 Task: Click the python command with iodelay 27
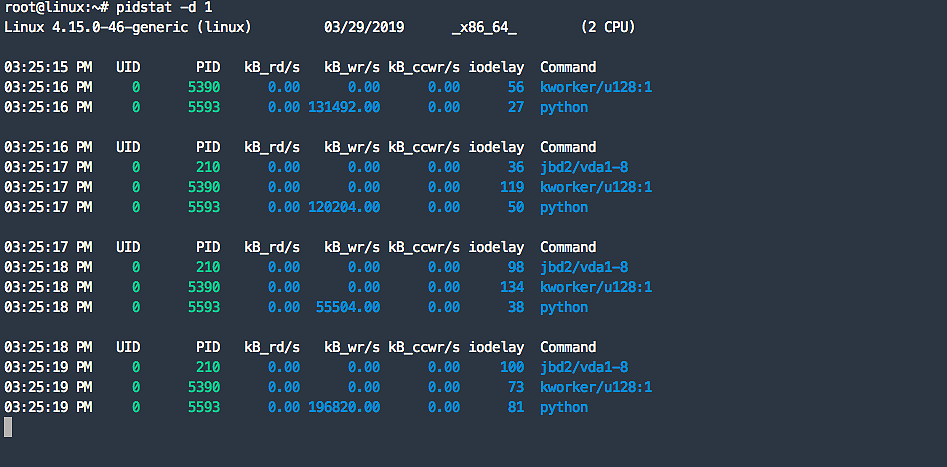tap(564, 107)
